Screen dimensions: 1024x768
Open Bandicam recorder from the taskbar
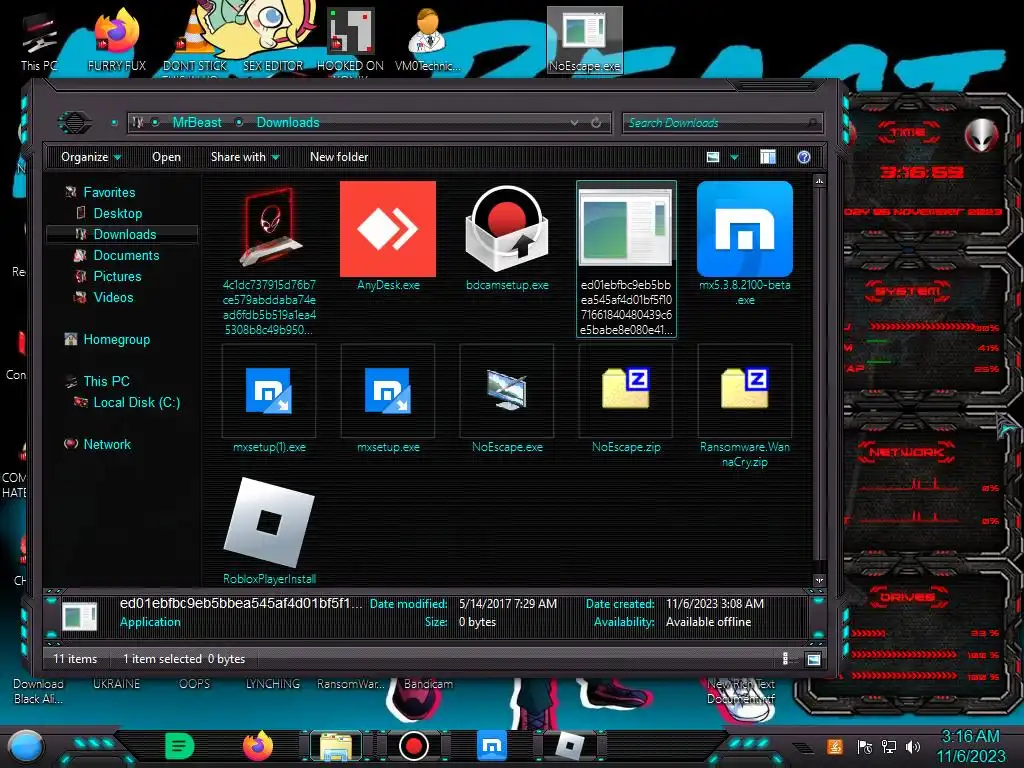pos(413,746)
